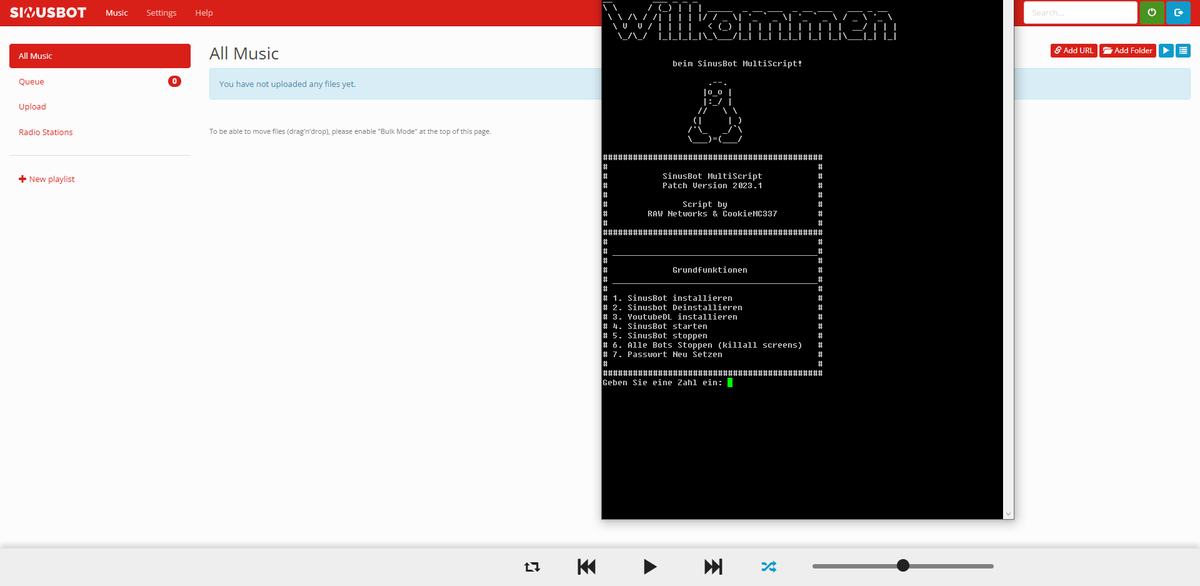Start playback with the play button
Viewport: 1200px width, 586px height.
tap(650, 566)
